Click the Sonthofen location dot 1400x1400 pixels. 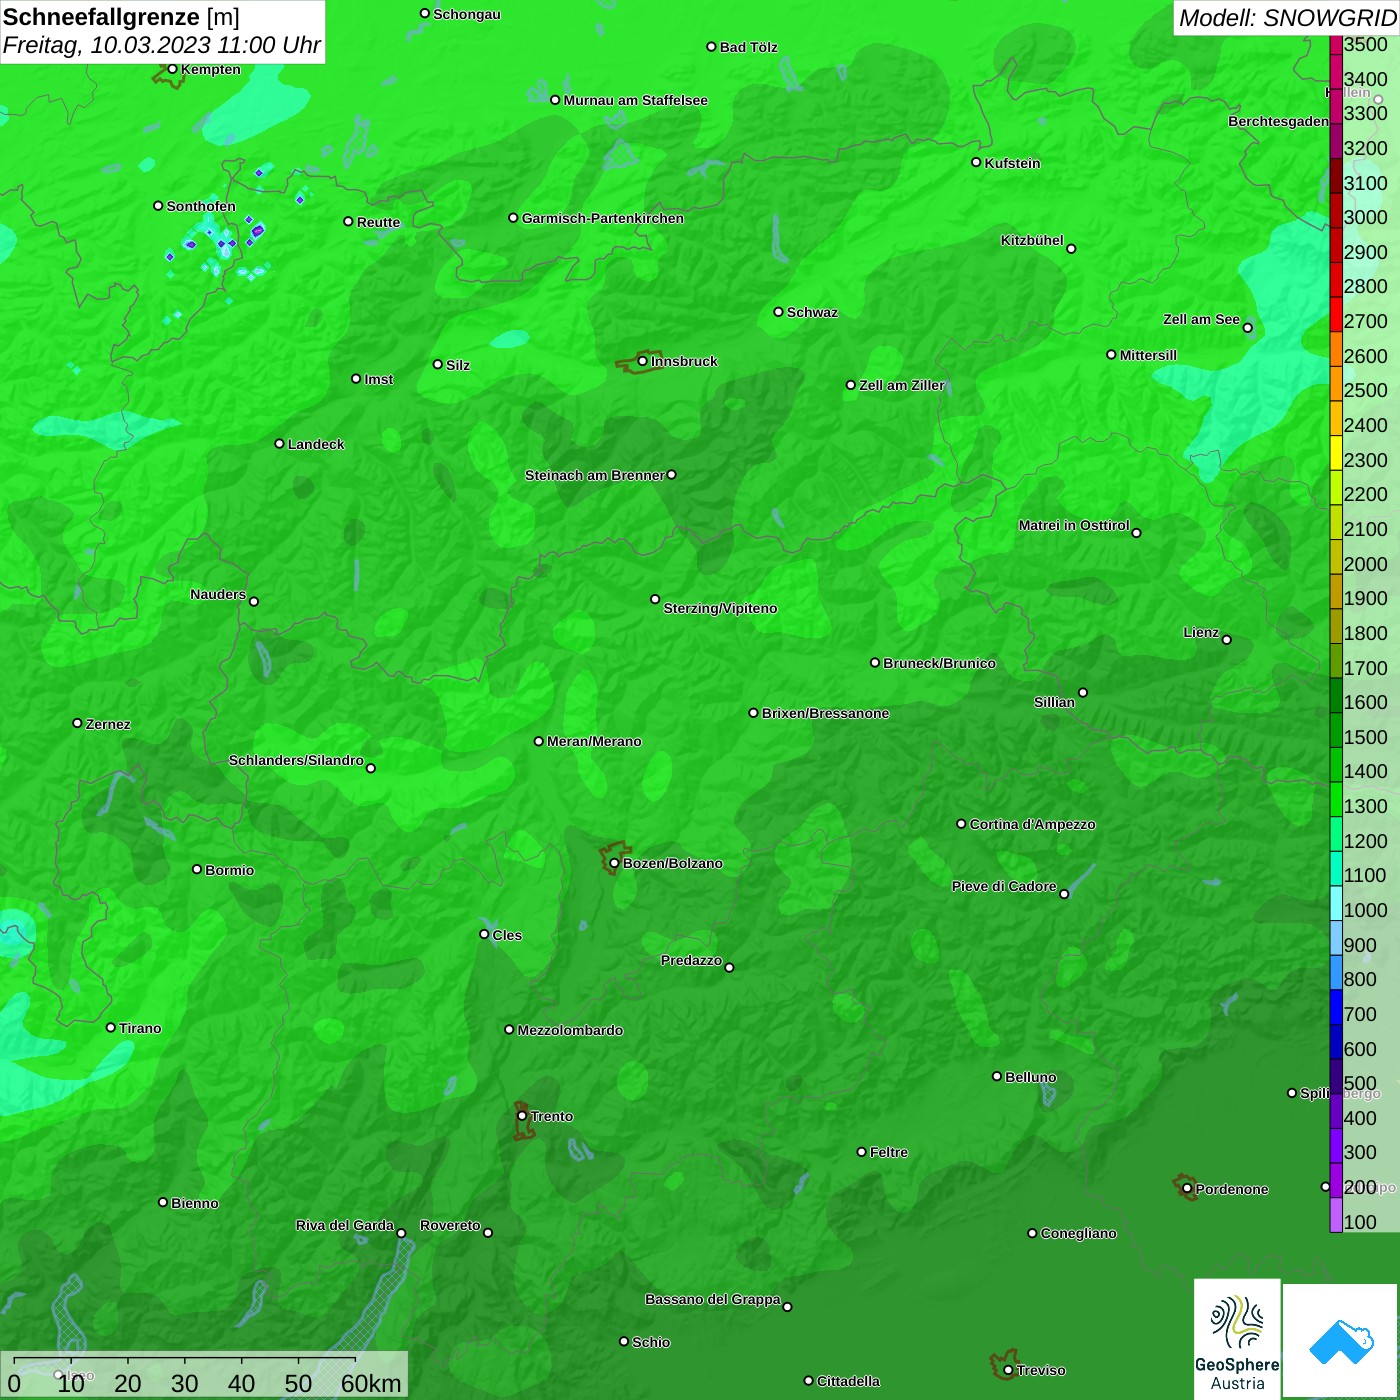click(x=158, y=206)
